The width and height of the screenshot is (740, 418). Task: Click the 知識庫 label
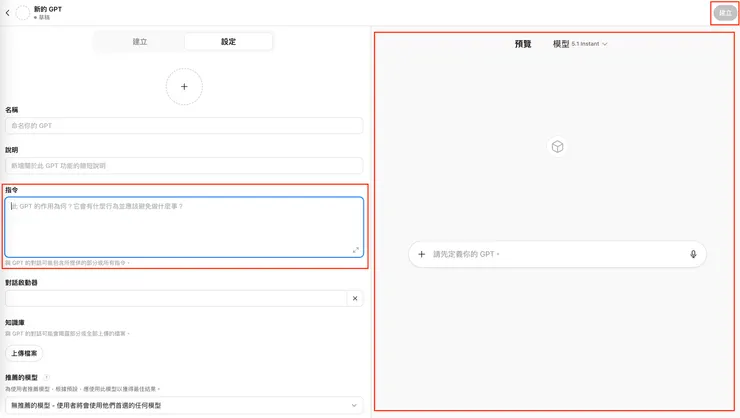tap(15, 323)
